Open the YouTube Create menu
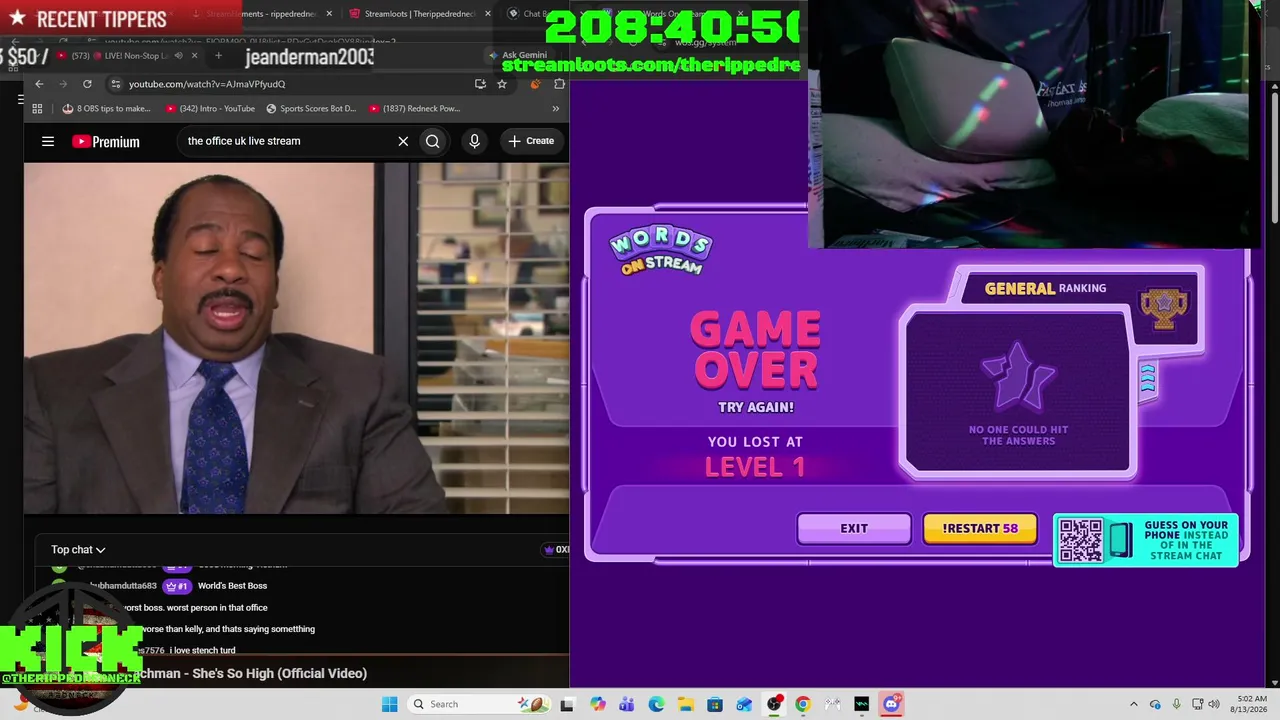 pos(530,141)
